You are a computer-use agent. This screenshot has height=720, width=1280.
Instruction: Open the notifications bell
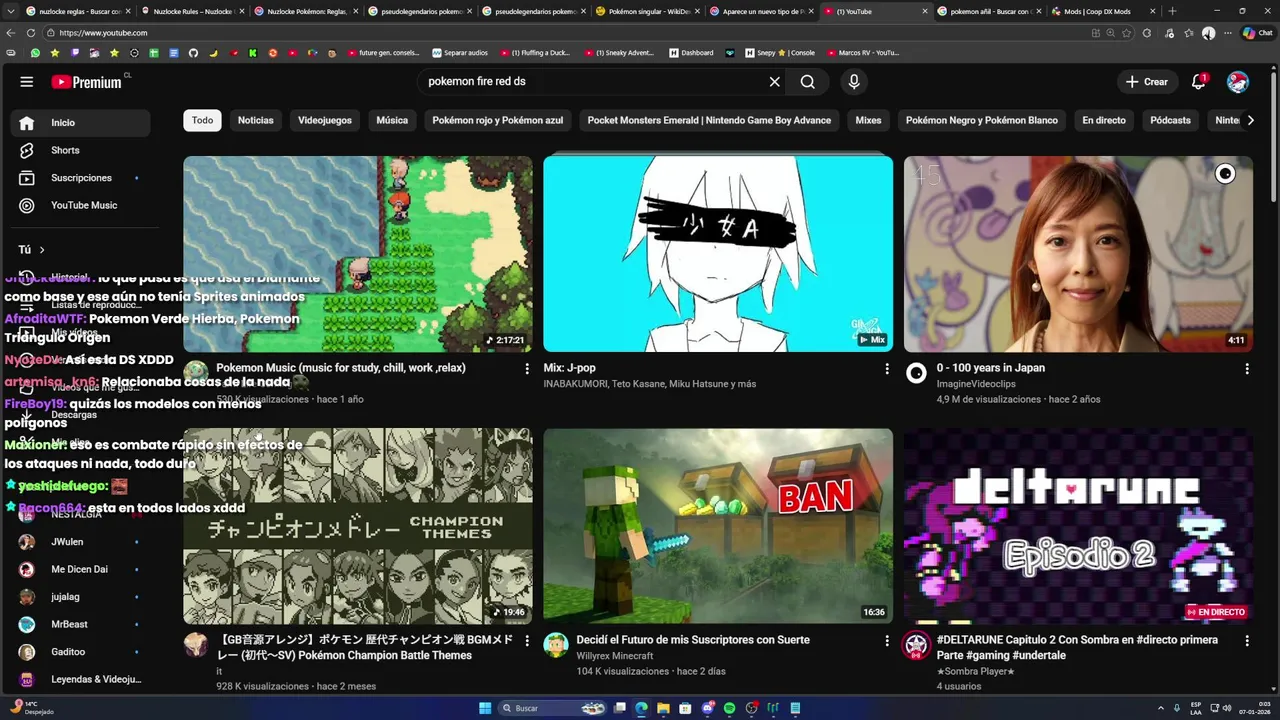coord(1199,82)
